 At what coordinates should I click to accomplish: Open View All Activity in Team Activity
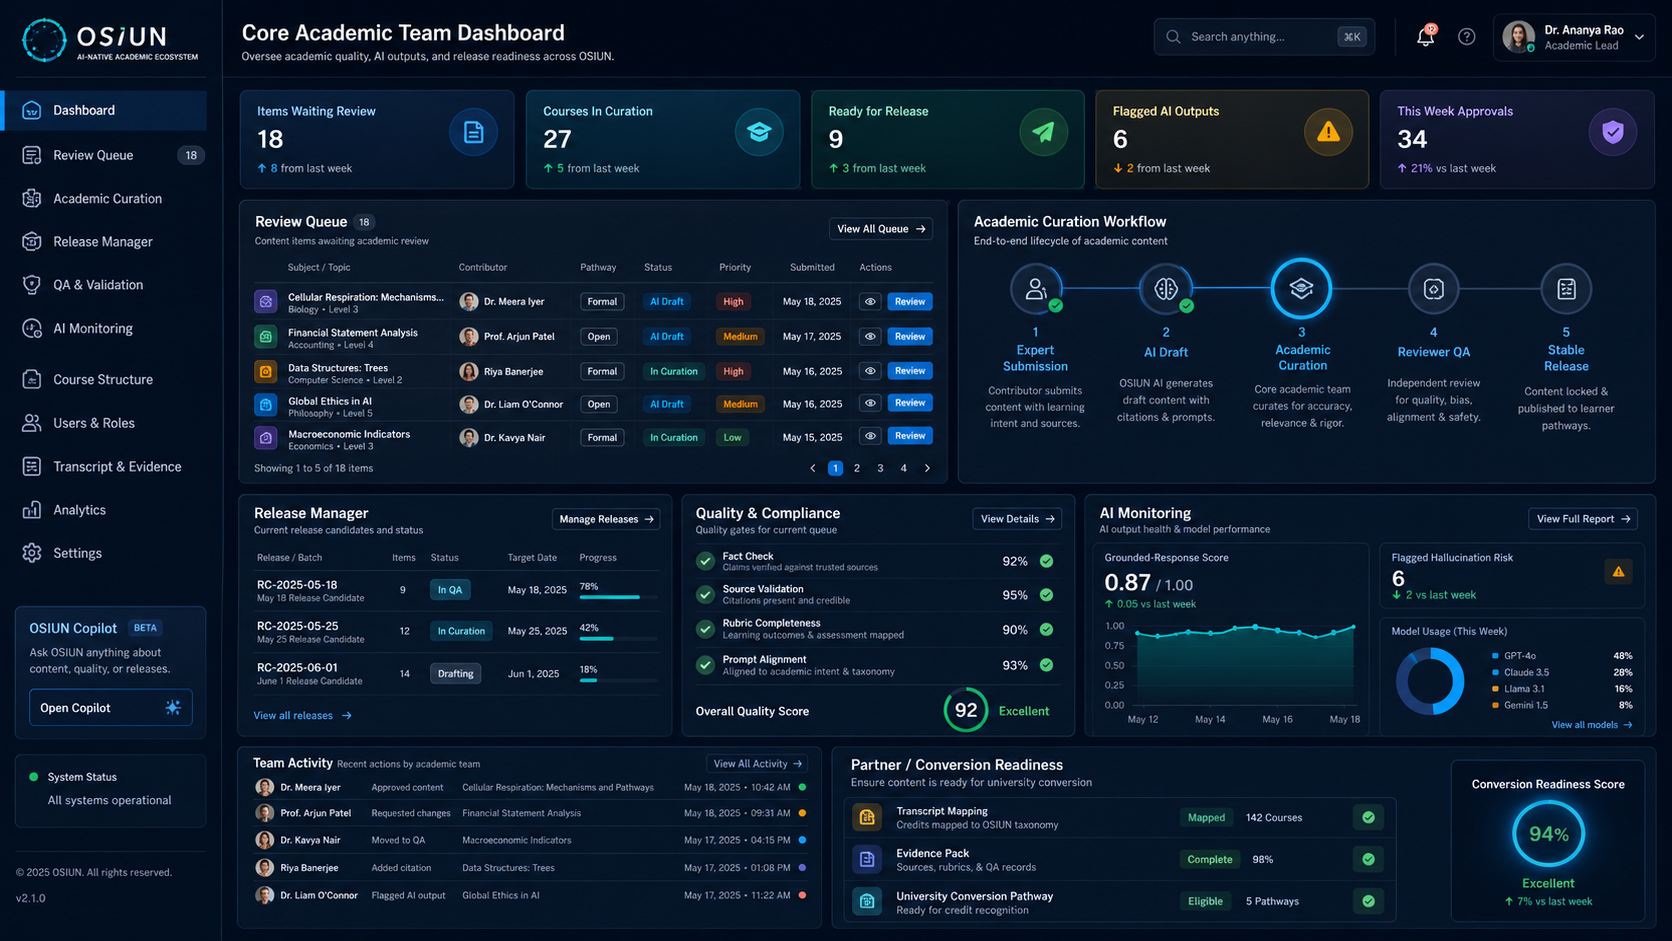(x=757, y=764)
